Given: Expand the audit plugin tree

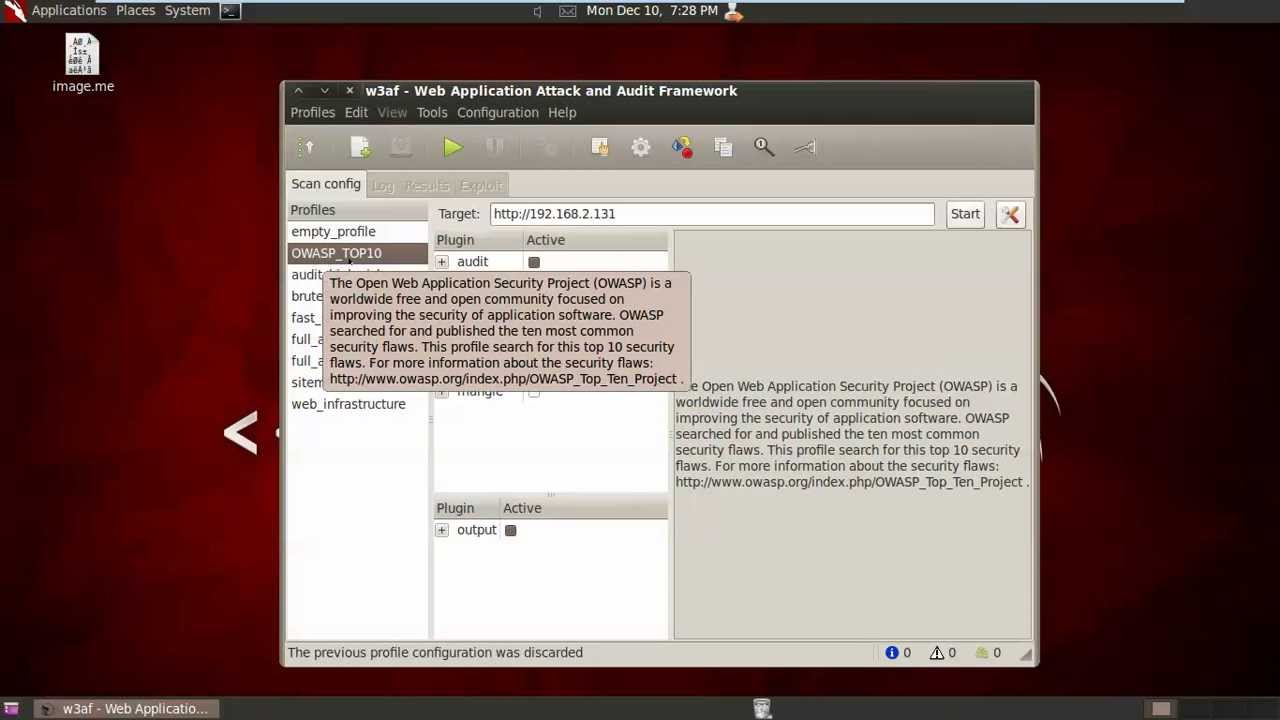Looking at the screenshot, I should pos(442,262).
